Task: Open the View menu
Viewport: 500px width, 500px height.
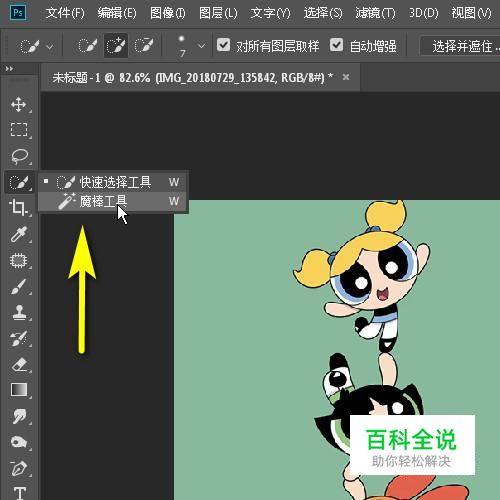Action: pyautogui.click(x=471, y=13)
